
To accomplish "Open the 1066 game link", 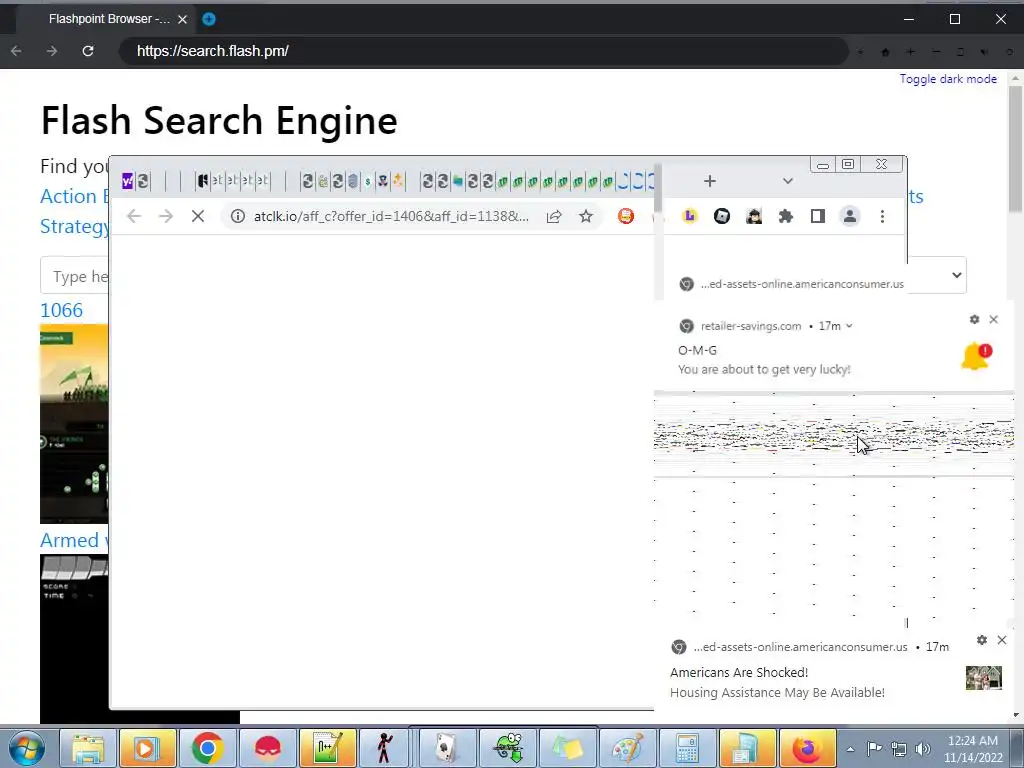I will (x=61, y=310).
